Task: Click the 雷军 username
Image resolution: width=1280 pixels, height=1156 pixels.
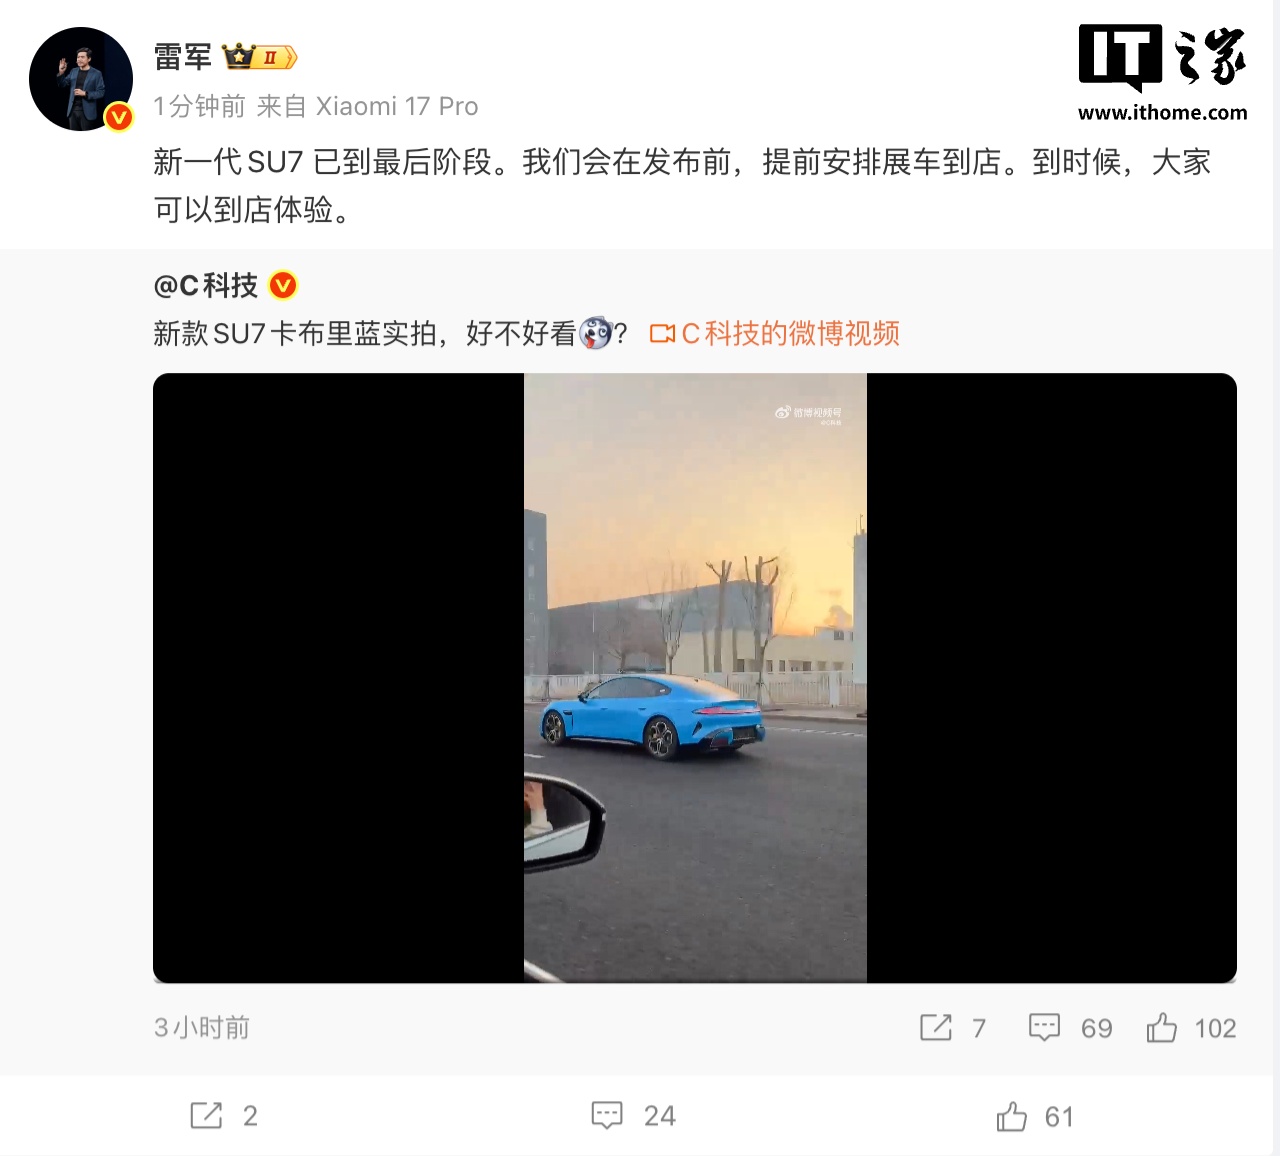Action: (x=183, y=57)
